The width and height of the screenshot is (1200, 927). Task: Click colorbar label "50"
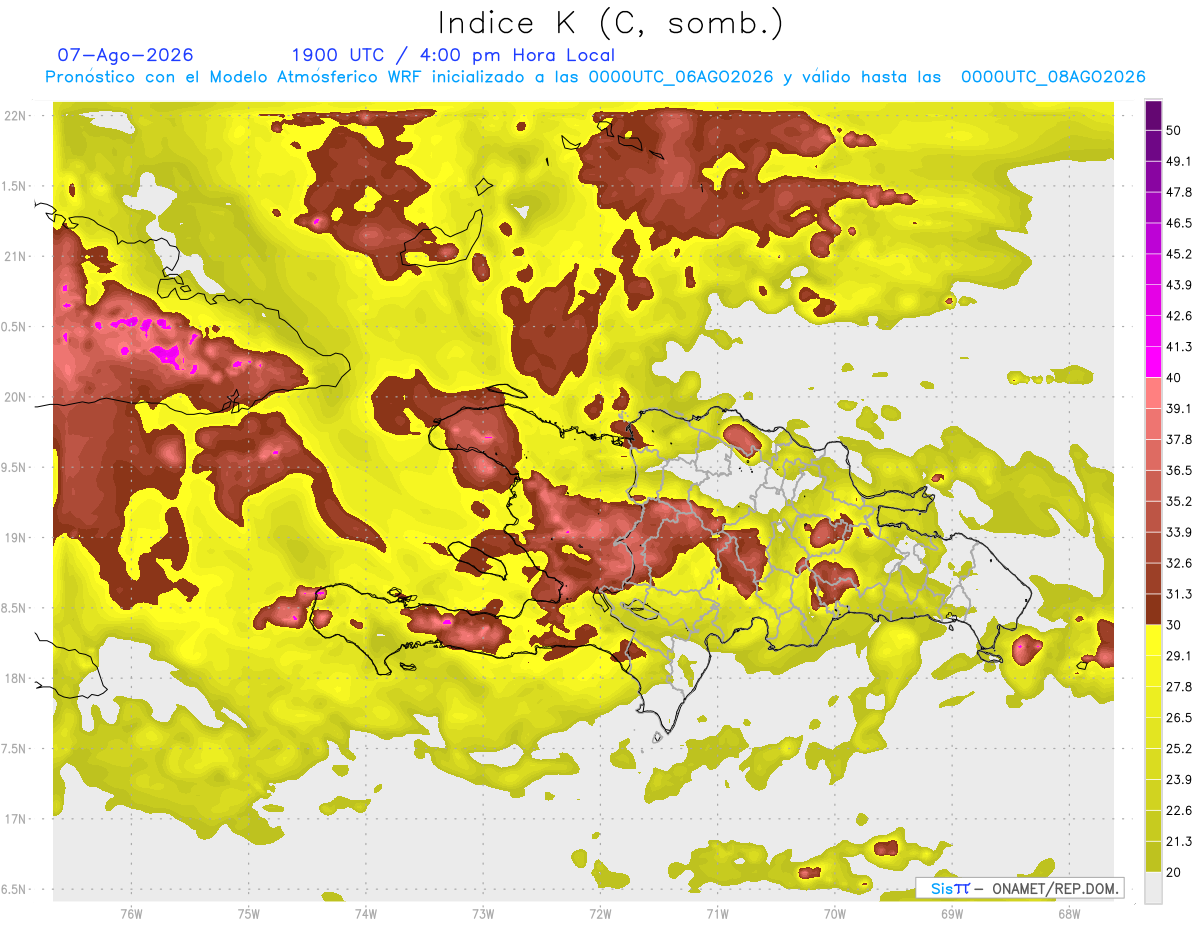pos(1174,130)
